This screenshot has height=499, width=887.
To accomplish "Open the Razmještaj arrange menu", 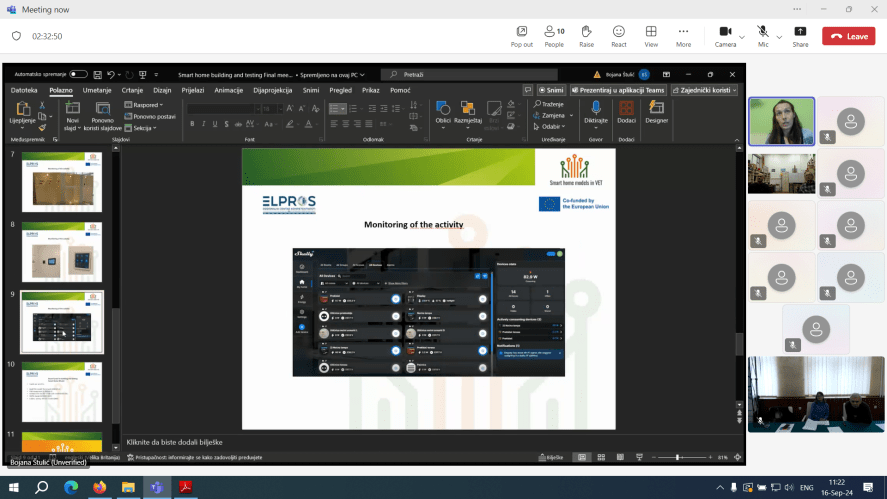I will 468,115.
